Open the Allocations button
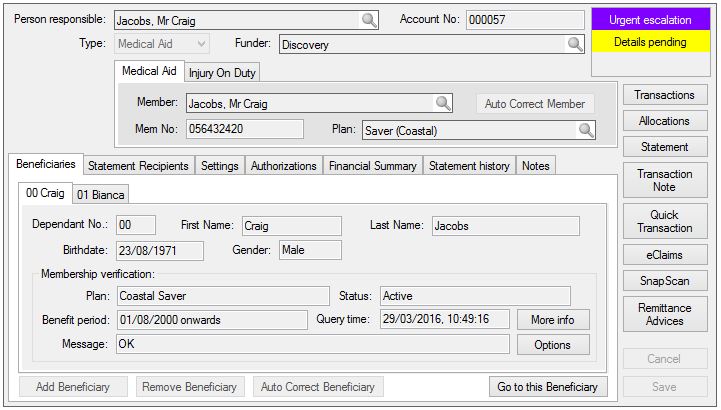The width and height of the screenshot is (721, 410). coord(665,121)
